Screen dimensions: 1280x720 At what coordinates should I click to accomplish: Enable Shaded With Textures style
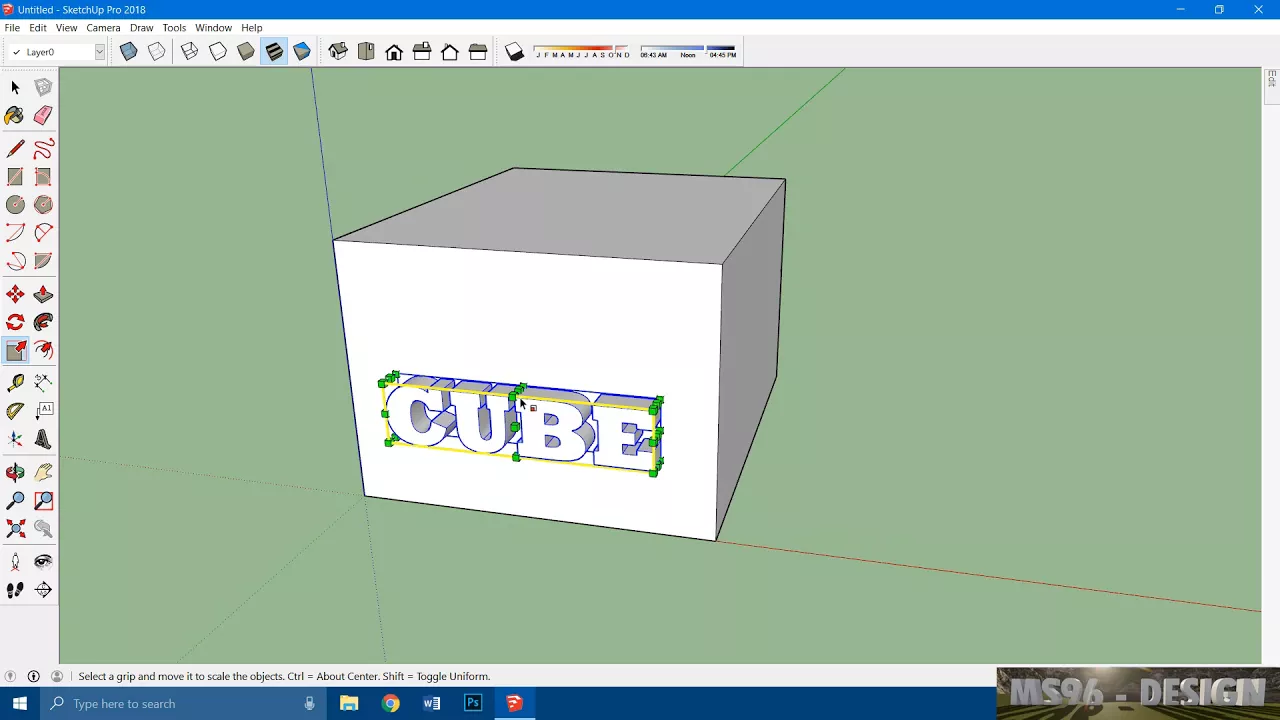pyautogui.click(x=274, y=52)
